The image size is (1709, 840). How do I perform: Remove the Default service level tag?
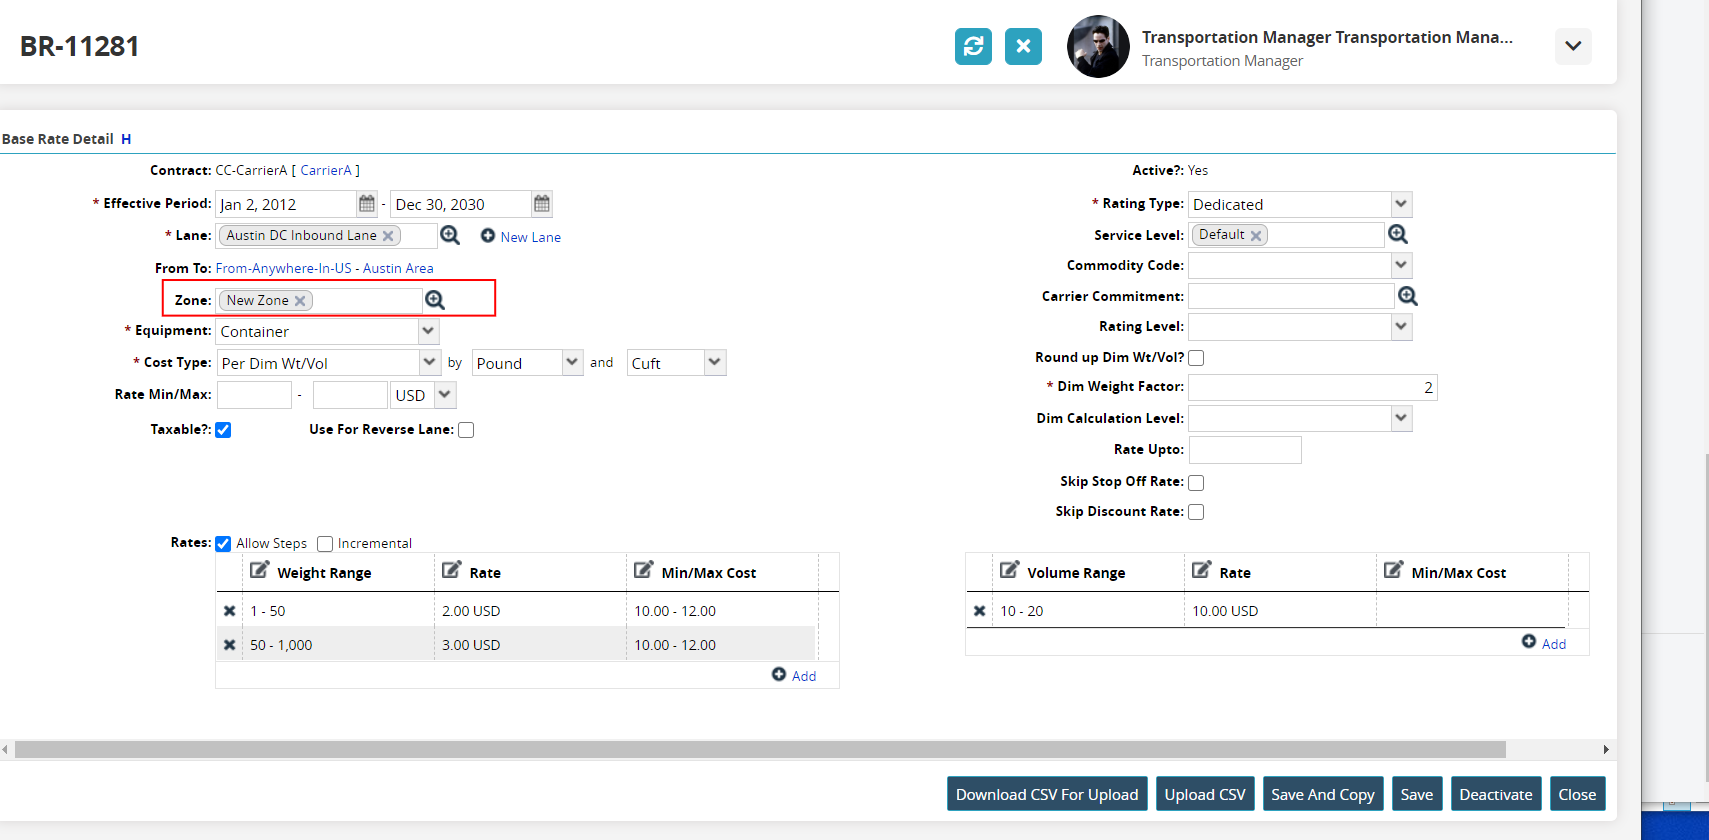(1256, 236)
